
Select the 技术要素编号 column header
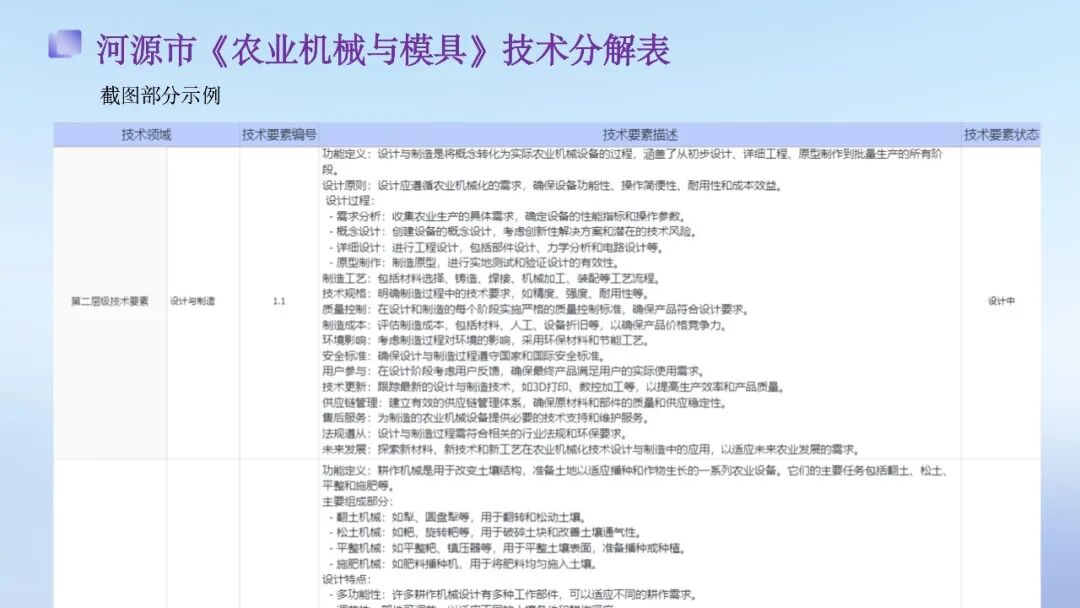pyautogui.click(x=279, y=135)
